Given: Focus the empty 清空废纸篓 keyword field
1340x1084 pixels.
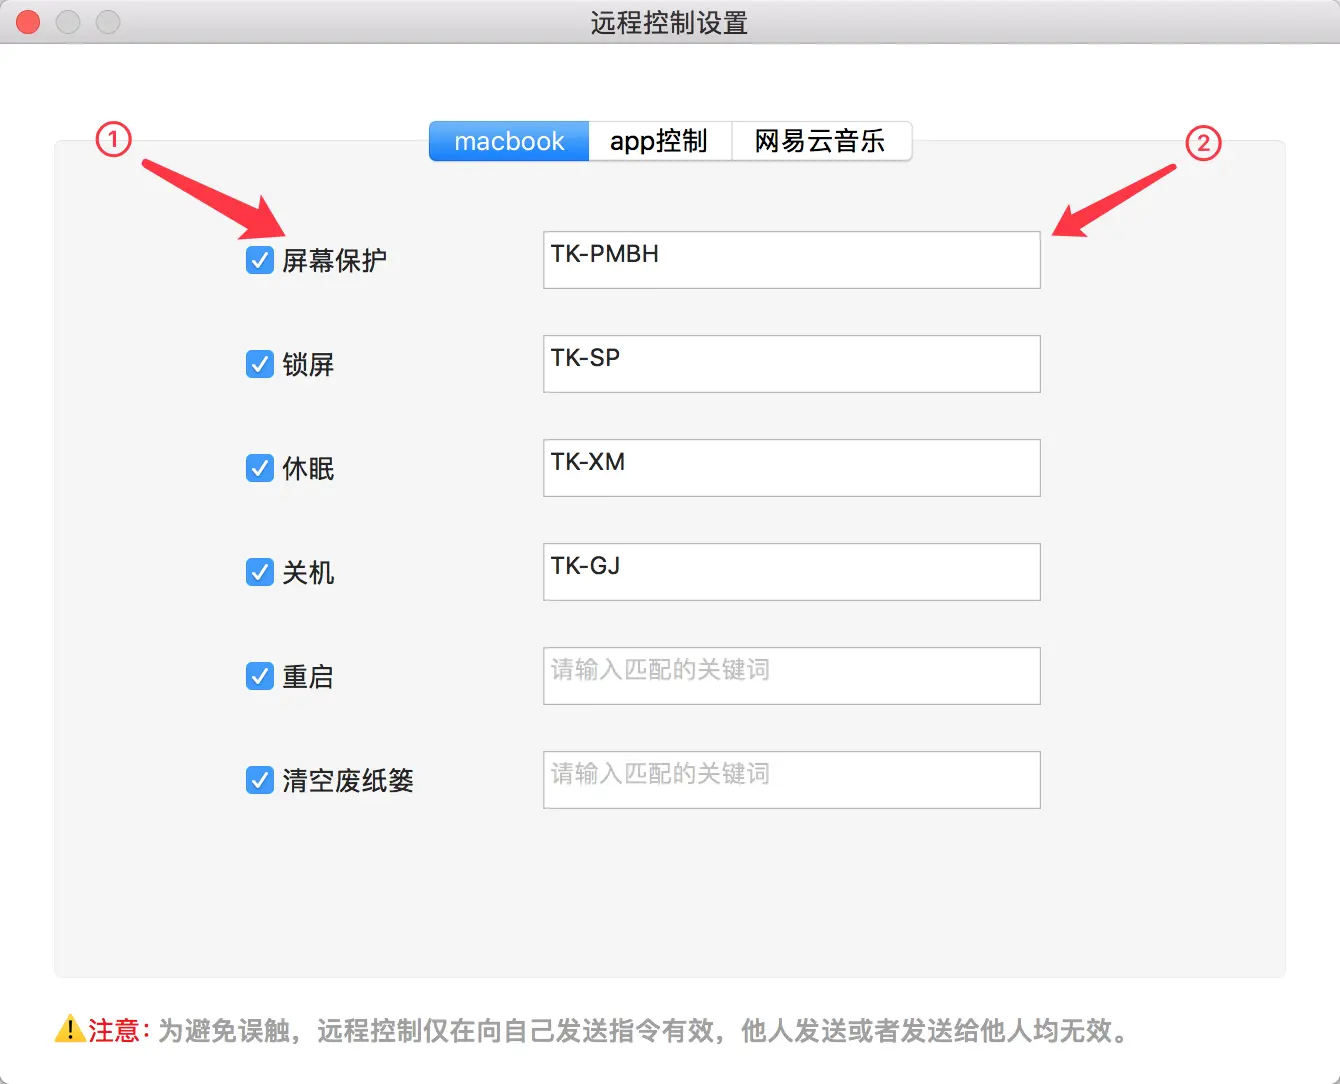Looking at the screenshot, I should click(792, 780).
